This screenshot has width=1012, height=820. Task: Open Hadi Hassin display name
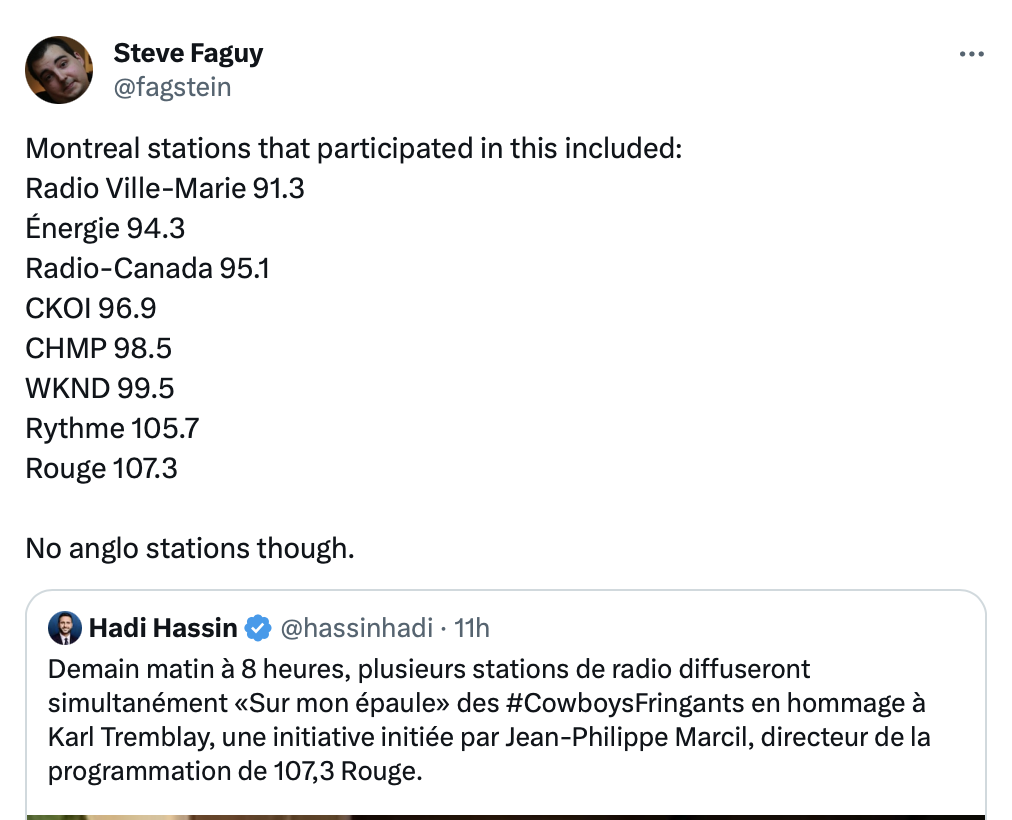pyautogui.click(x=163, y=628)
